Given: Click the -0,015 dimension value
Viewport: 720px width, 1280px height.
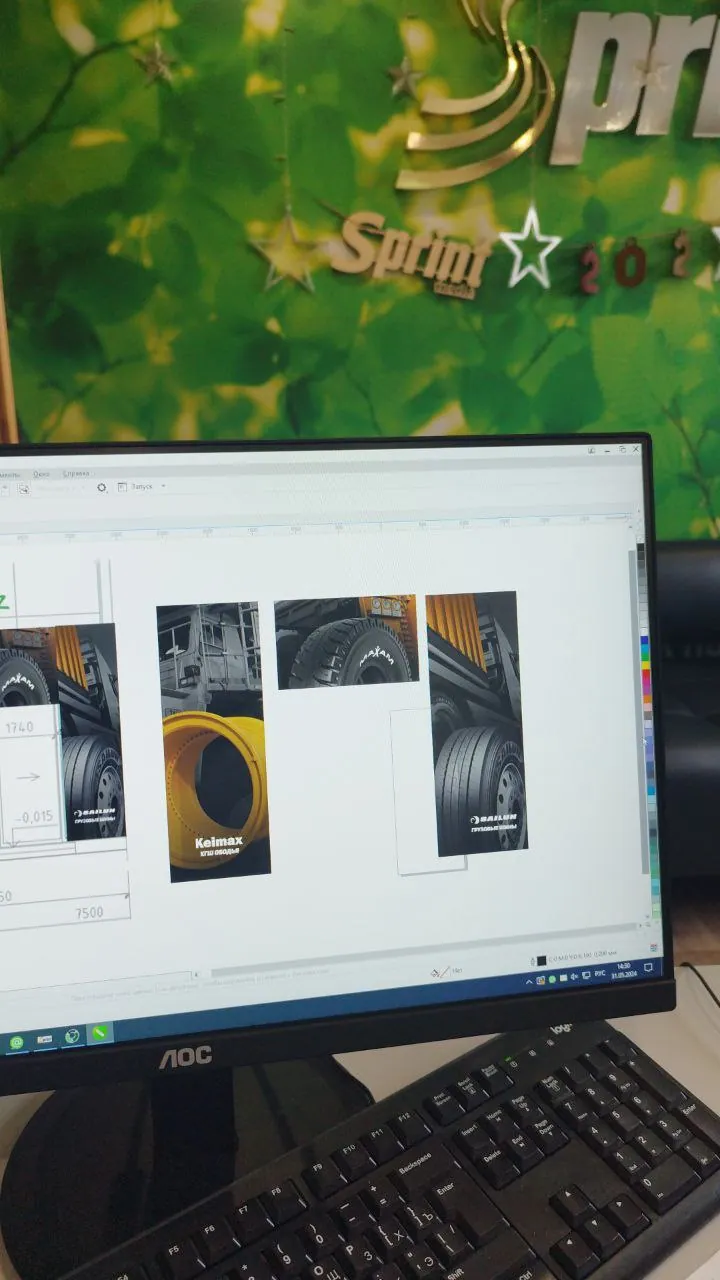Looking at the screenshot, I should coord(35,817).
